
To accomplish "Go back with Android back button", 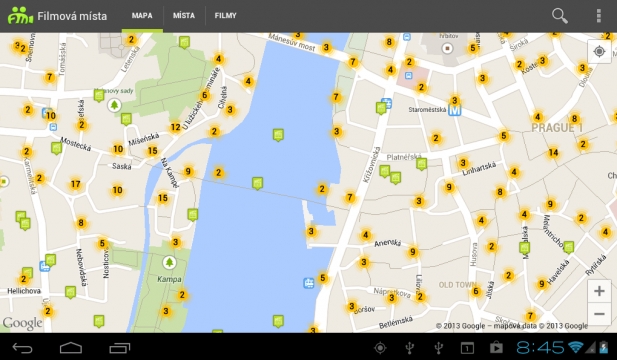I will (22, 348).
